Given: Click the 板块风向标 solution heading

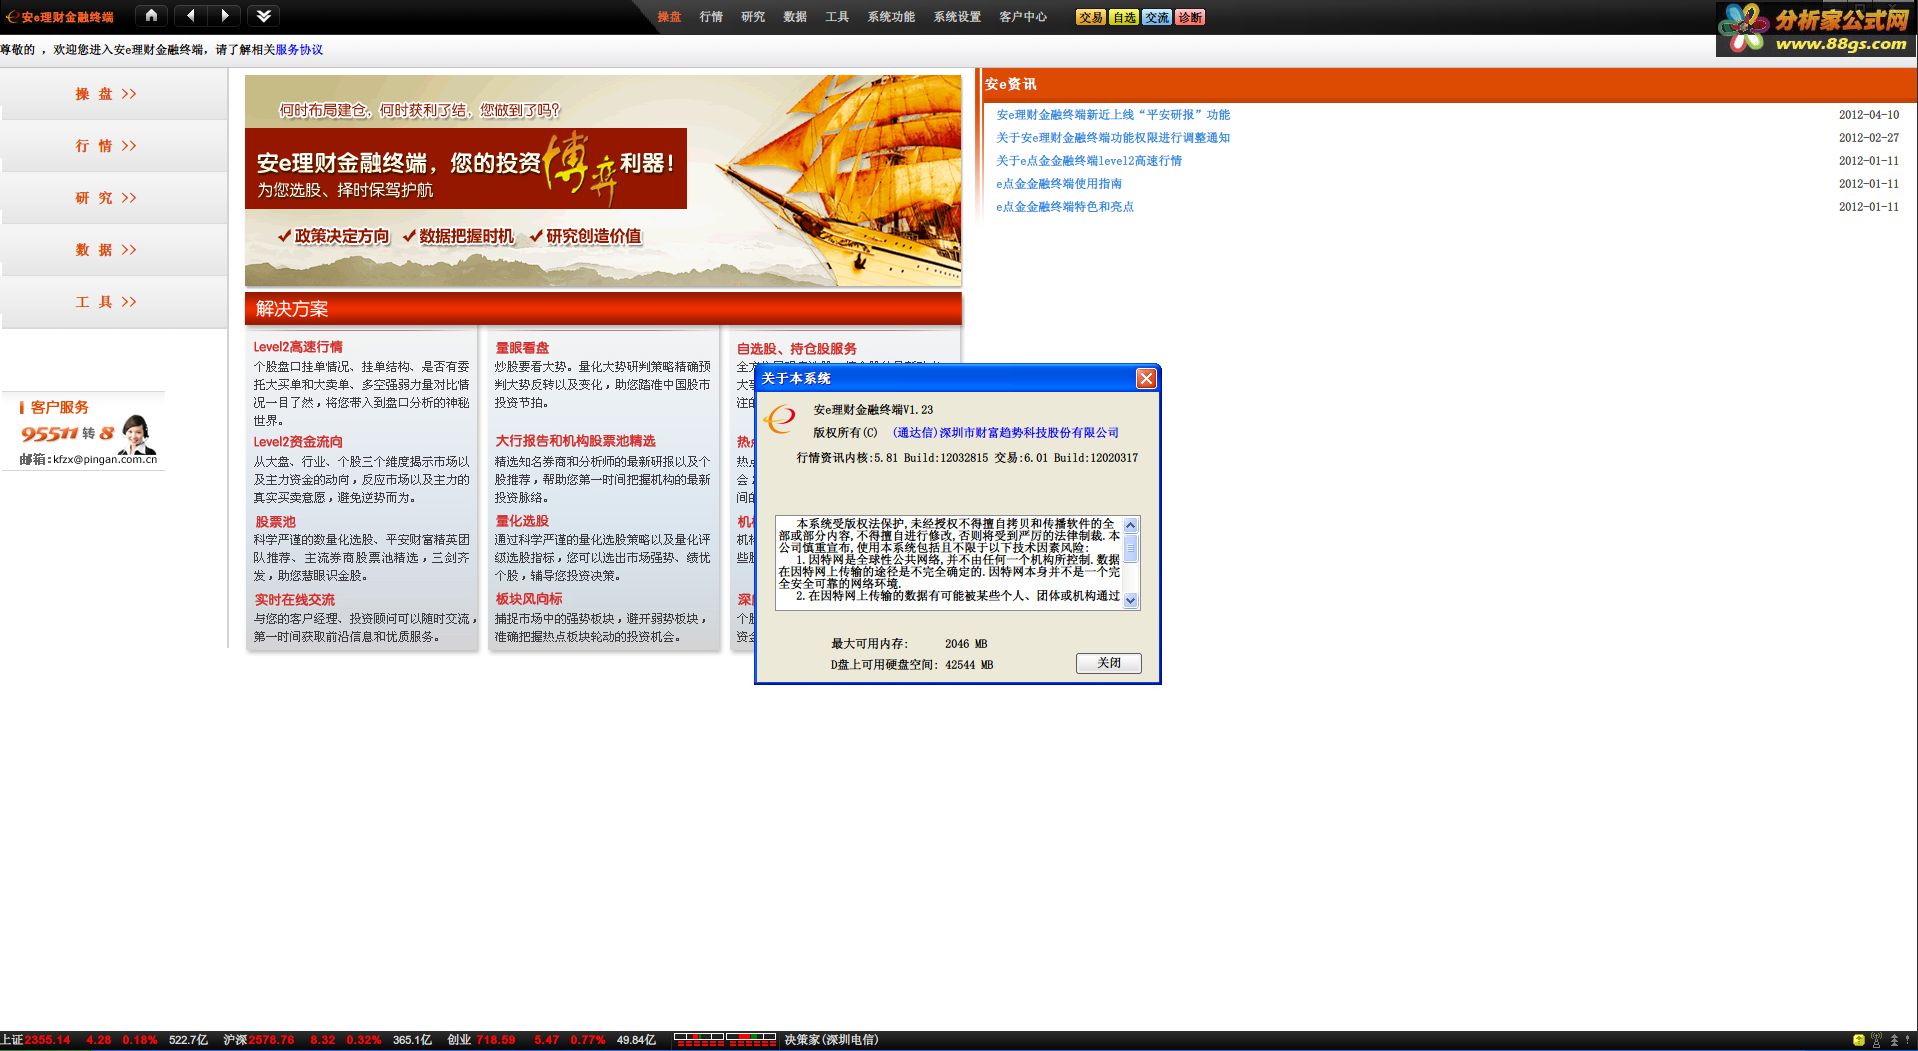Looking at the screenshot, I should point(529,599).
